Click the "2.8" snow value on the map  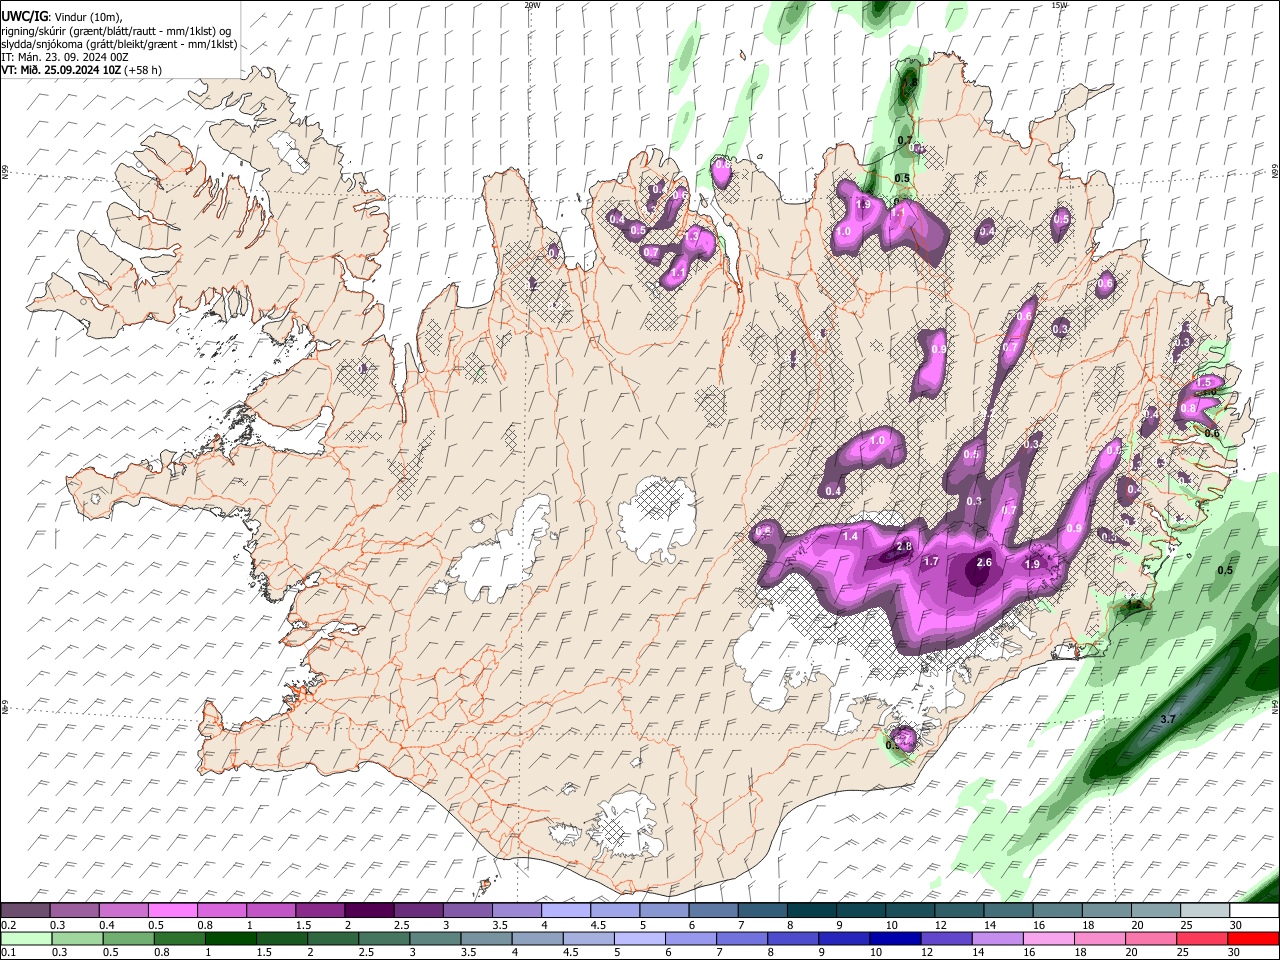[904, 547]
